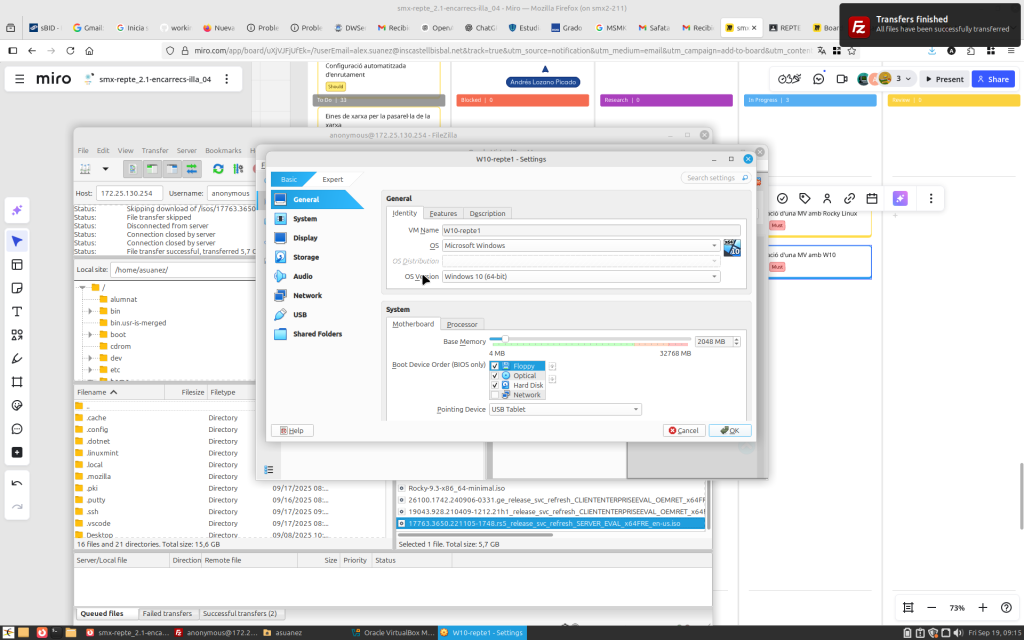Open the Features tab in General
The height and width of the screenshot is (640, 1024).
point(443,213)
